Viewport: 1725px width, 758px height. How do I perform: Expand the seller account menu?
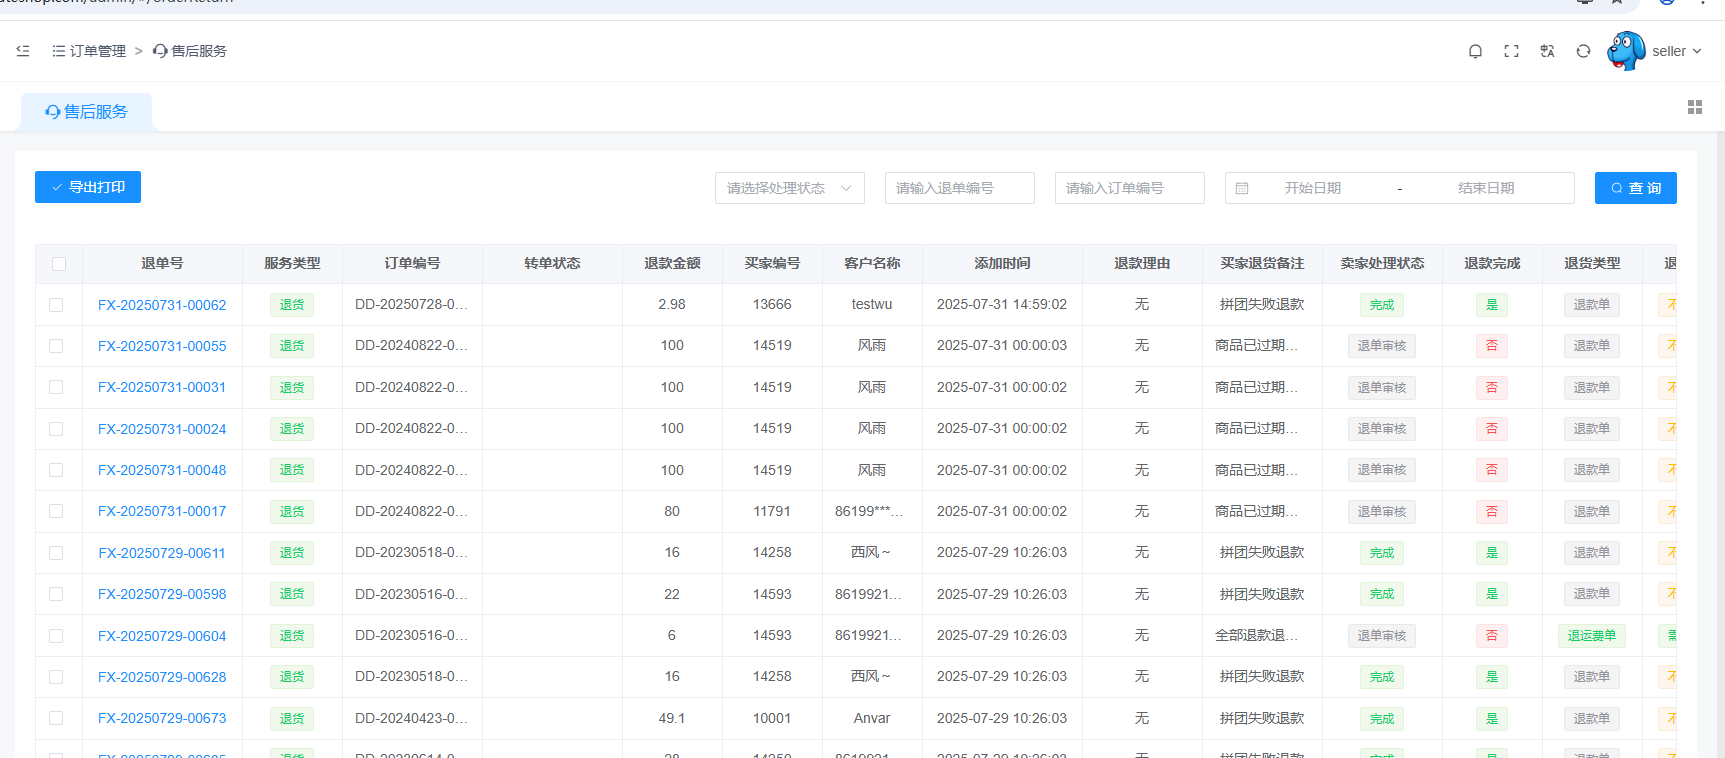[x=1676, y=51]
